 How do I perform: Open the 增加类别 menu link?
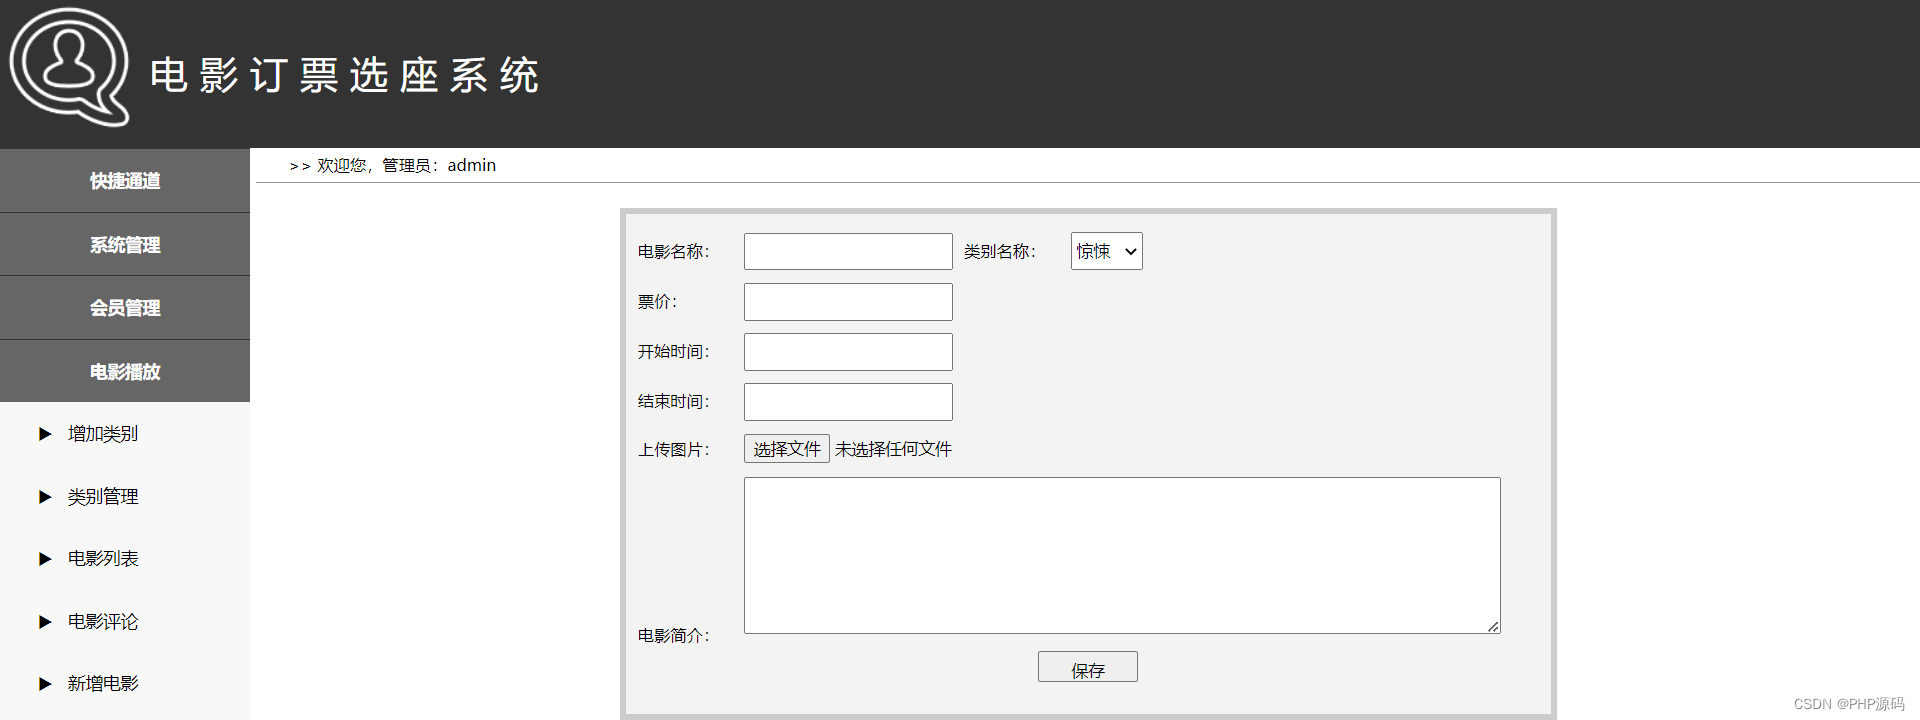[103, 434]
